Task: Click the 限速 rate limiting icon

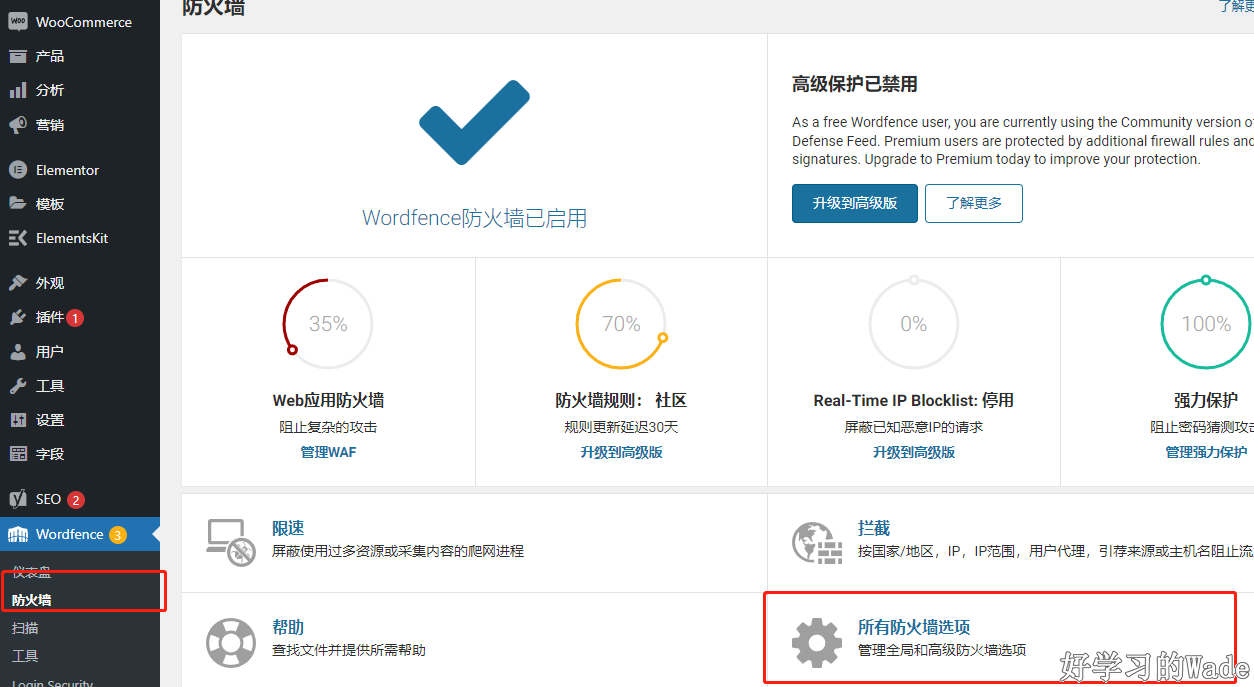Action: tap(231, 542)
